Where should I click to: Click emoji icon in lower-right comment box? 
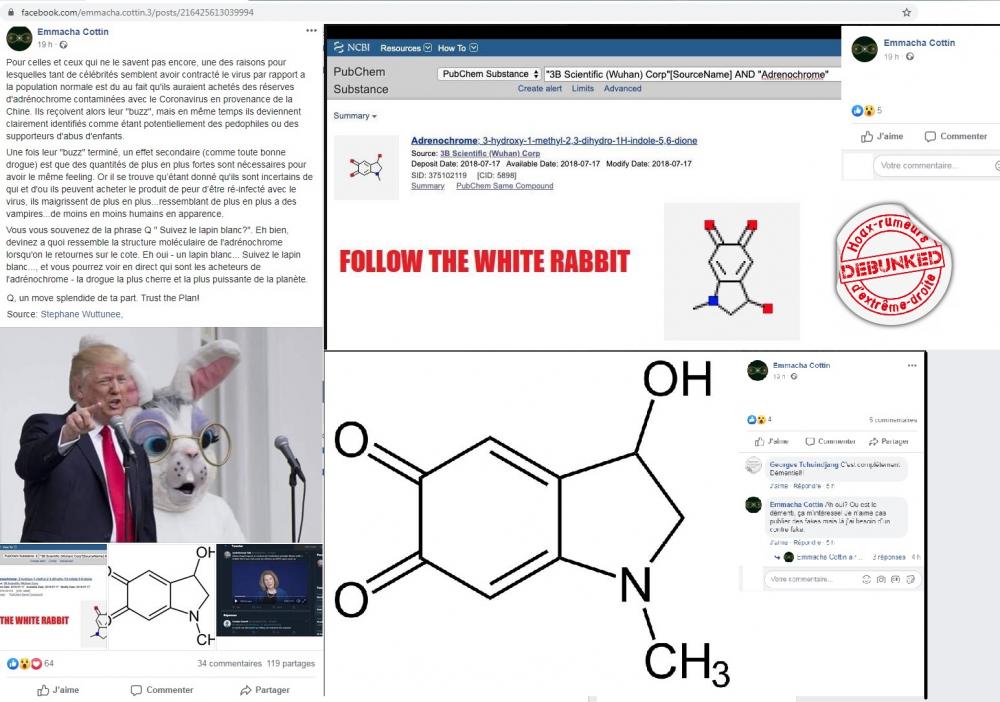[x=866, y=580]
